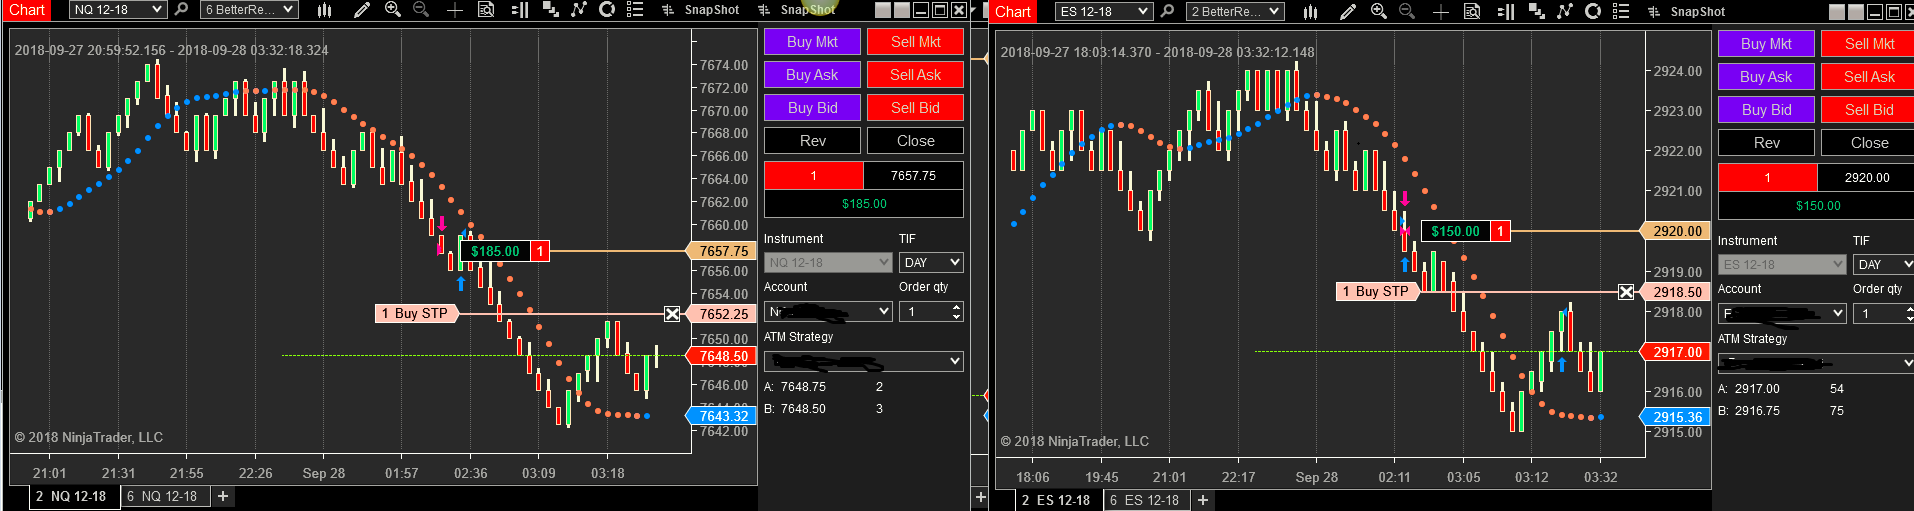Open indicators icon in ES chart toolbar
1914x511 pixels.
pos(1536,12)
